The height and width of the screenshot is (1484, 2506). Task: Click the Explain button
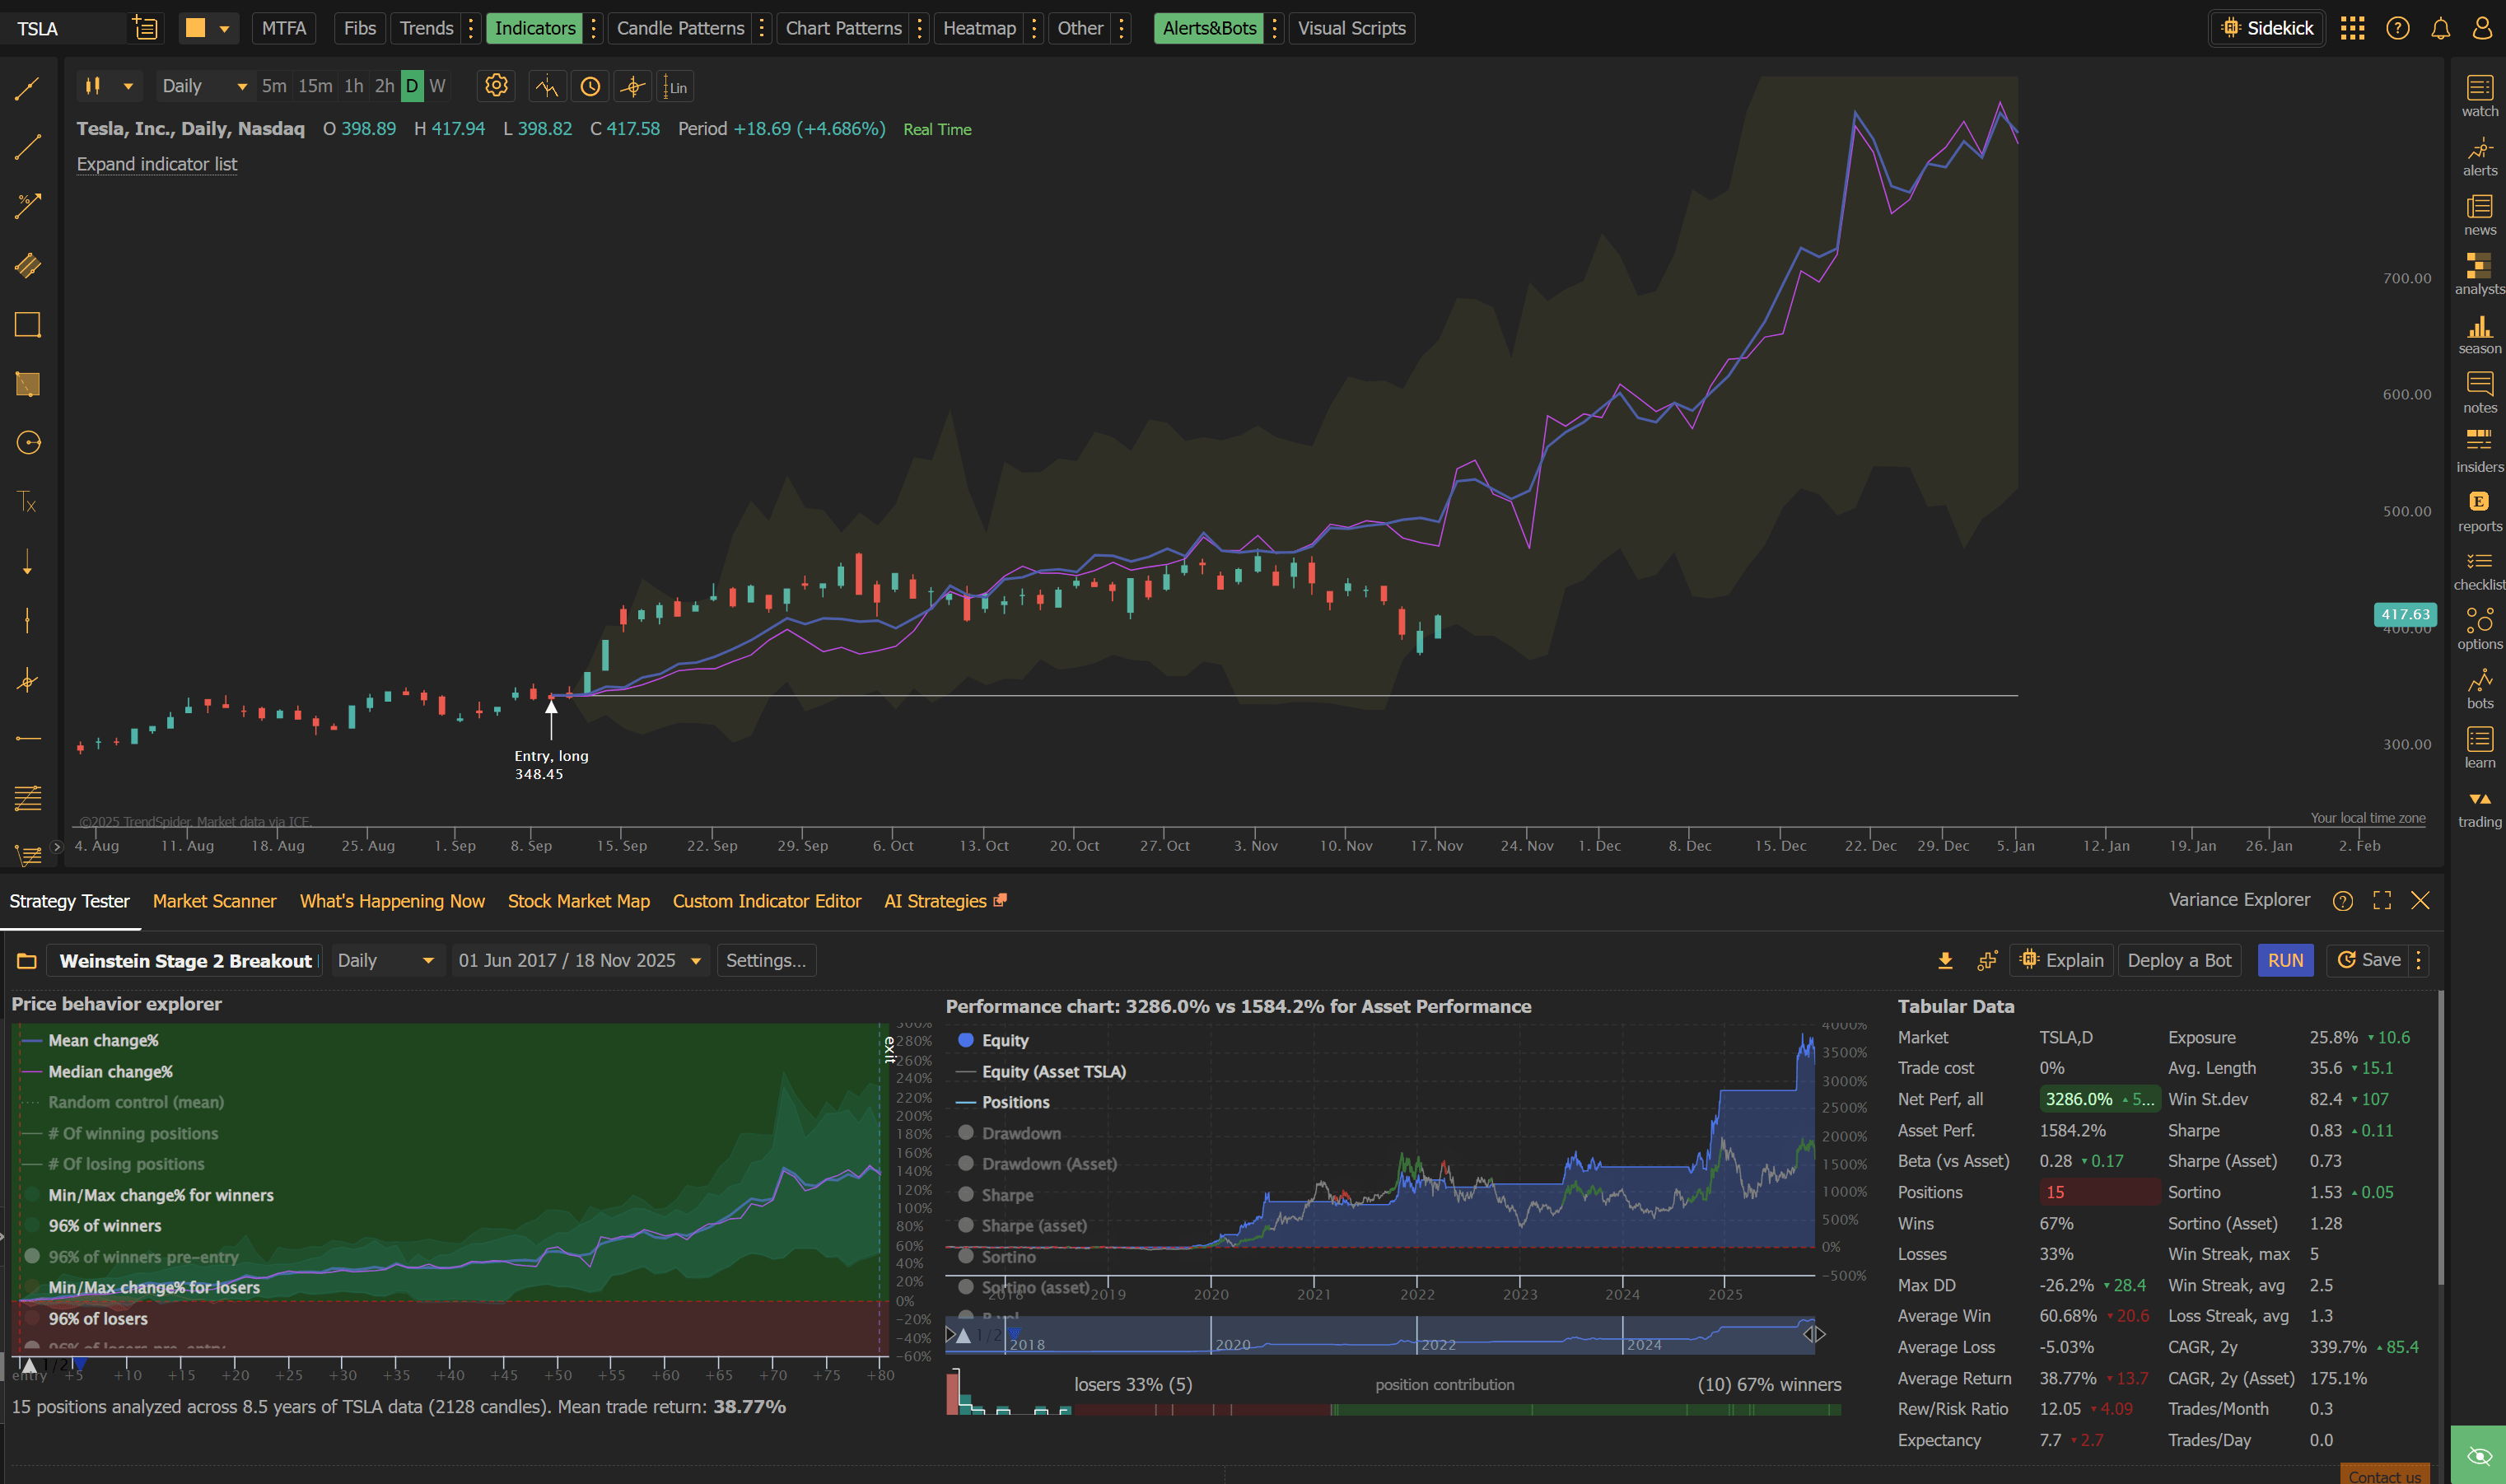point(2061,960)
